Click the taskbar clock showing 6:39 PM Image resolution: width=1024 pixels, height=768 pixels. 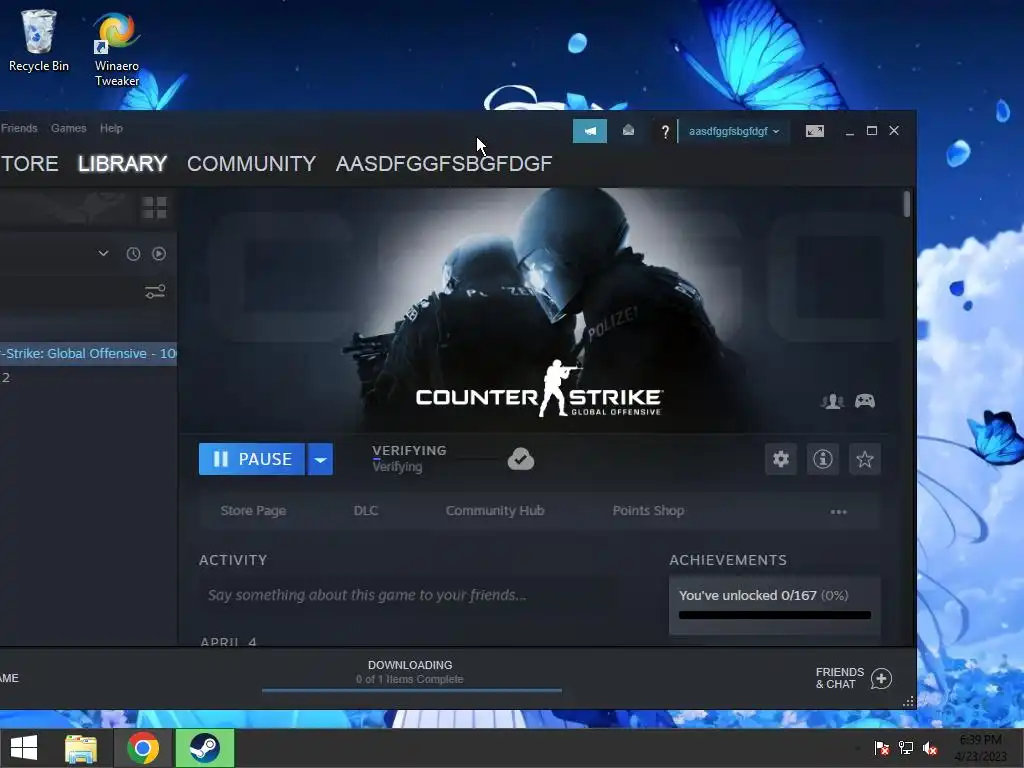point(980,748)
